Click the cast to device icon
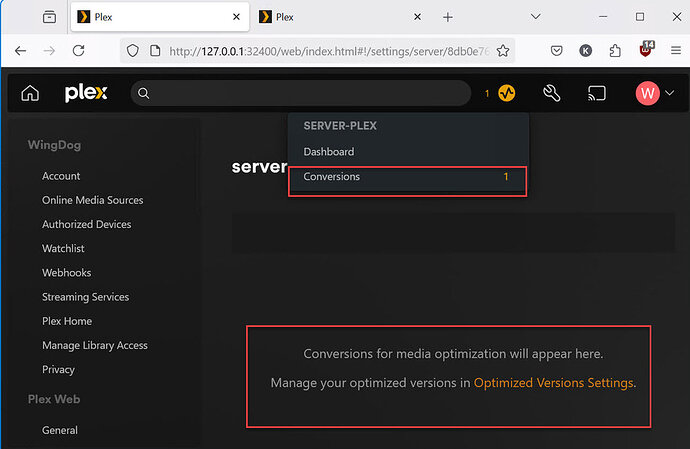 coord(597,93)
